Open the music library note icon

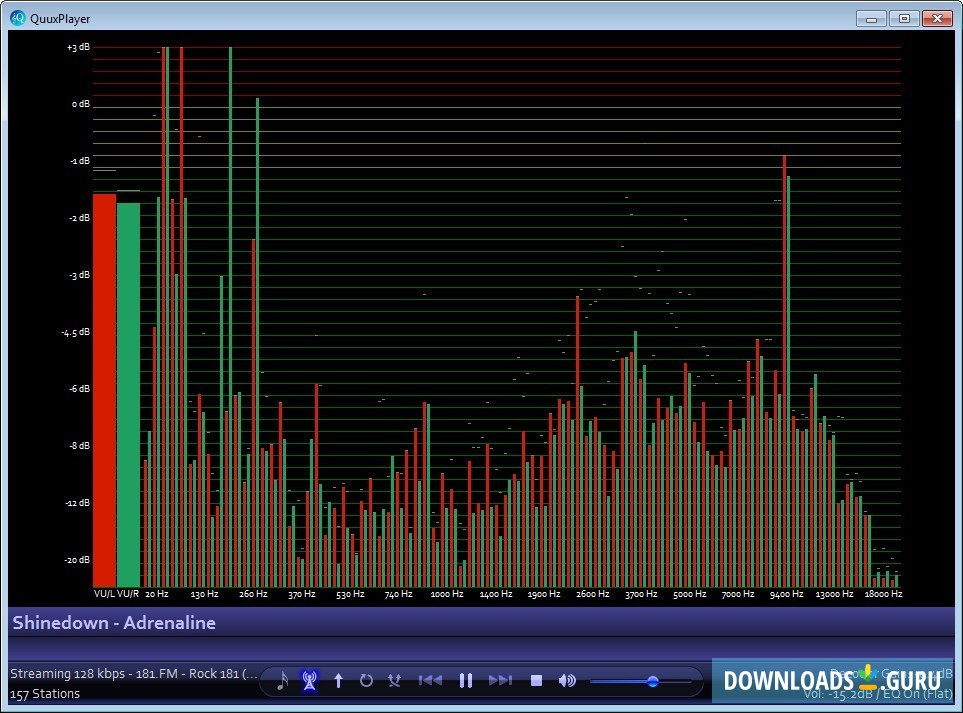click(x=283, y=680)
